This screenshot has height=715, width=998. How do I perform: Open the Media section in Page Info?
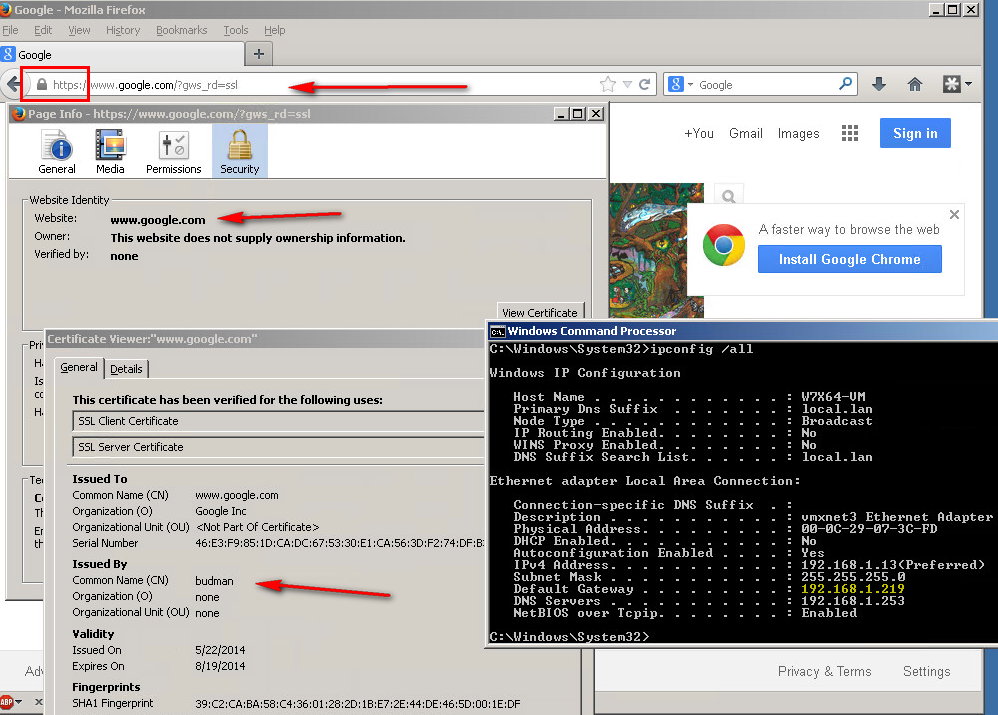[110, 152]
